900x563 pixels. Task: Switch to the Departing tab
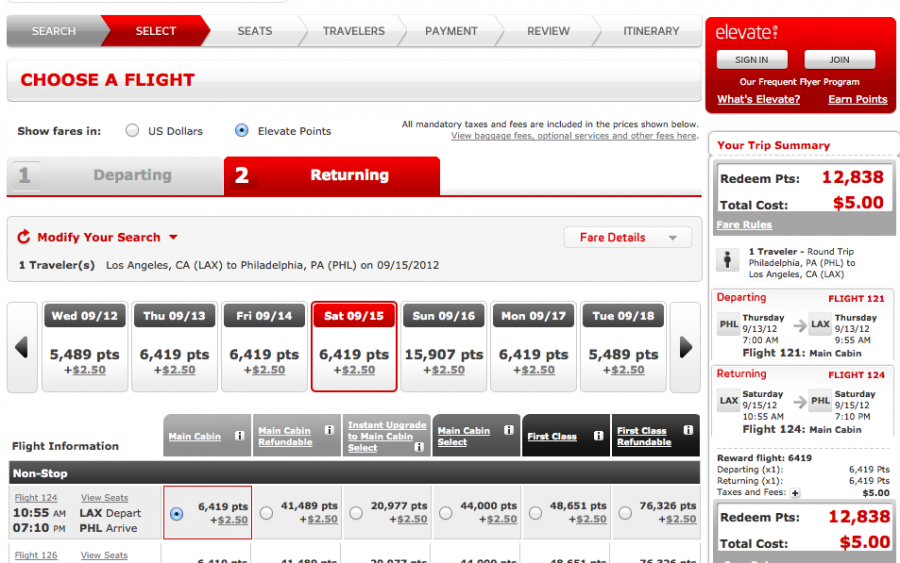click(x=115, y=176)
